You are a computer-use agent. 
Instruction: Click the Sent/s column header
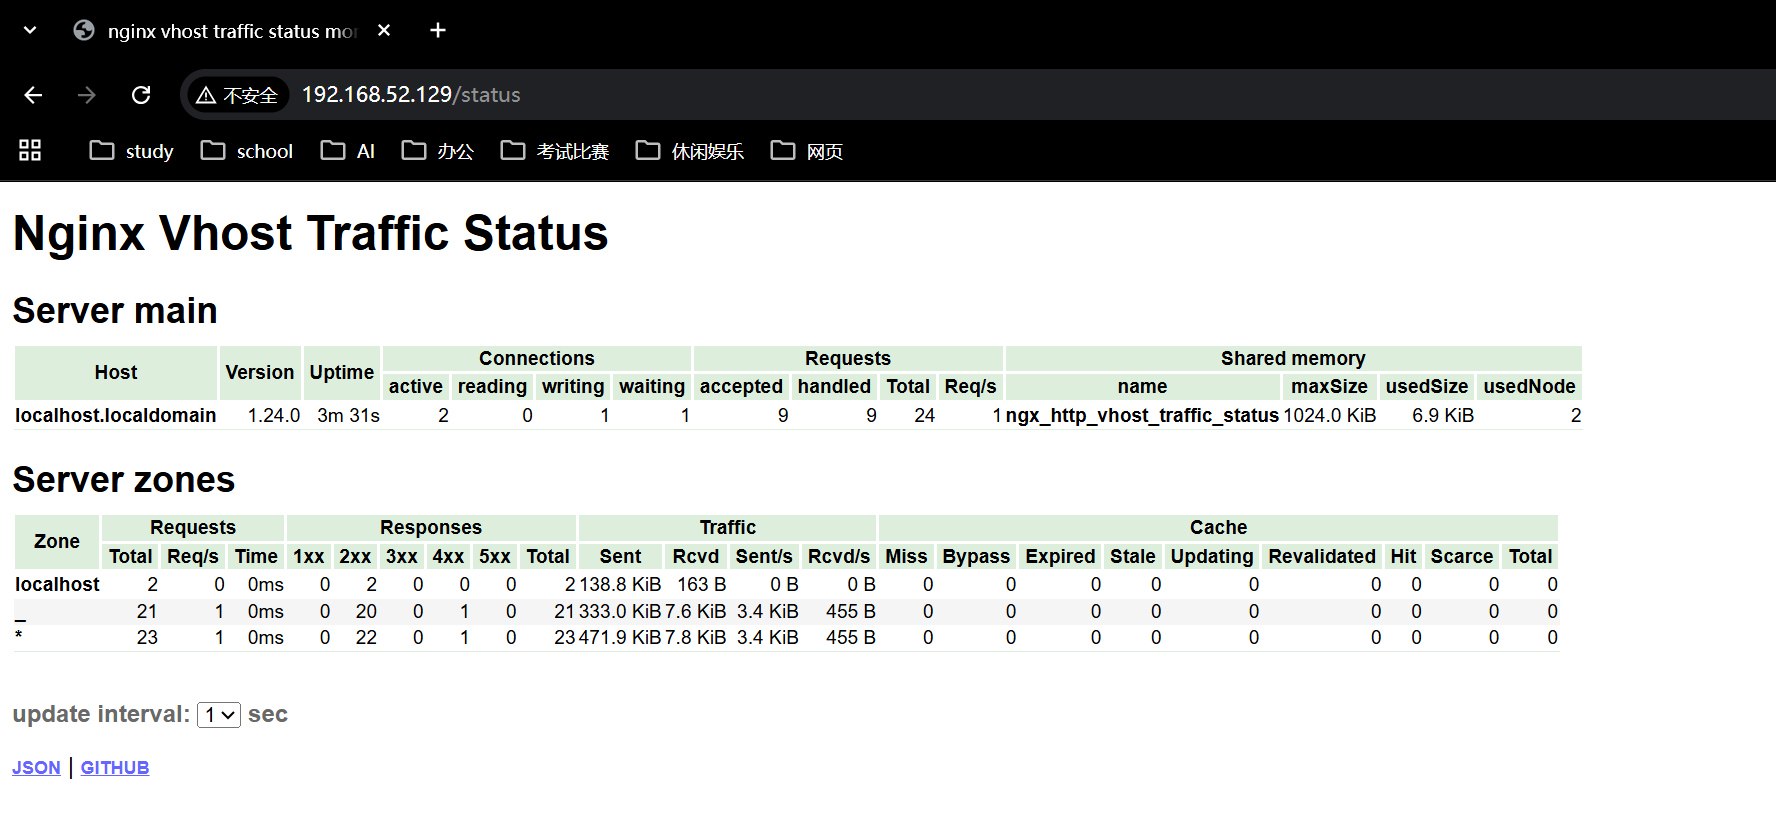pos(764,556)
